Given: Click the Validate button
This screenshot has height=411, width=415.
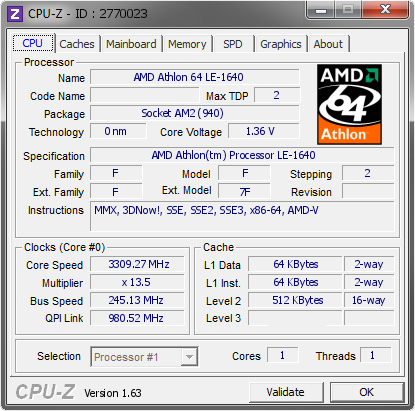Looking at the screenshot, I should [x=286, y=392].
